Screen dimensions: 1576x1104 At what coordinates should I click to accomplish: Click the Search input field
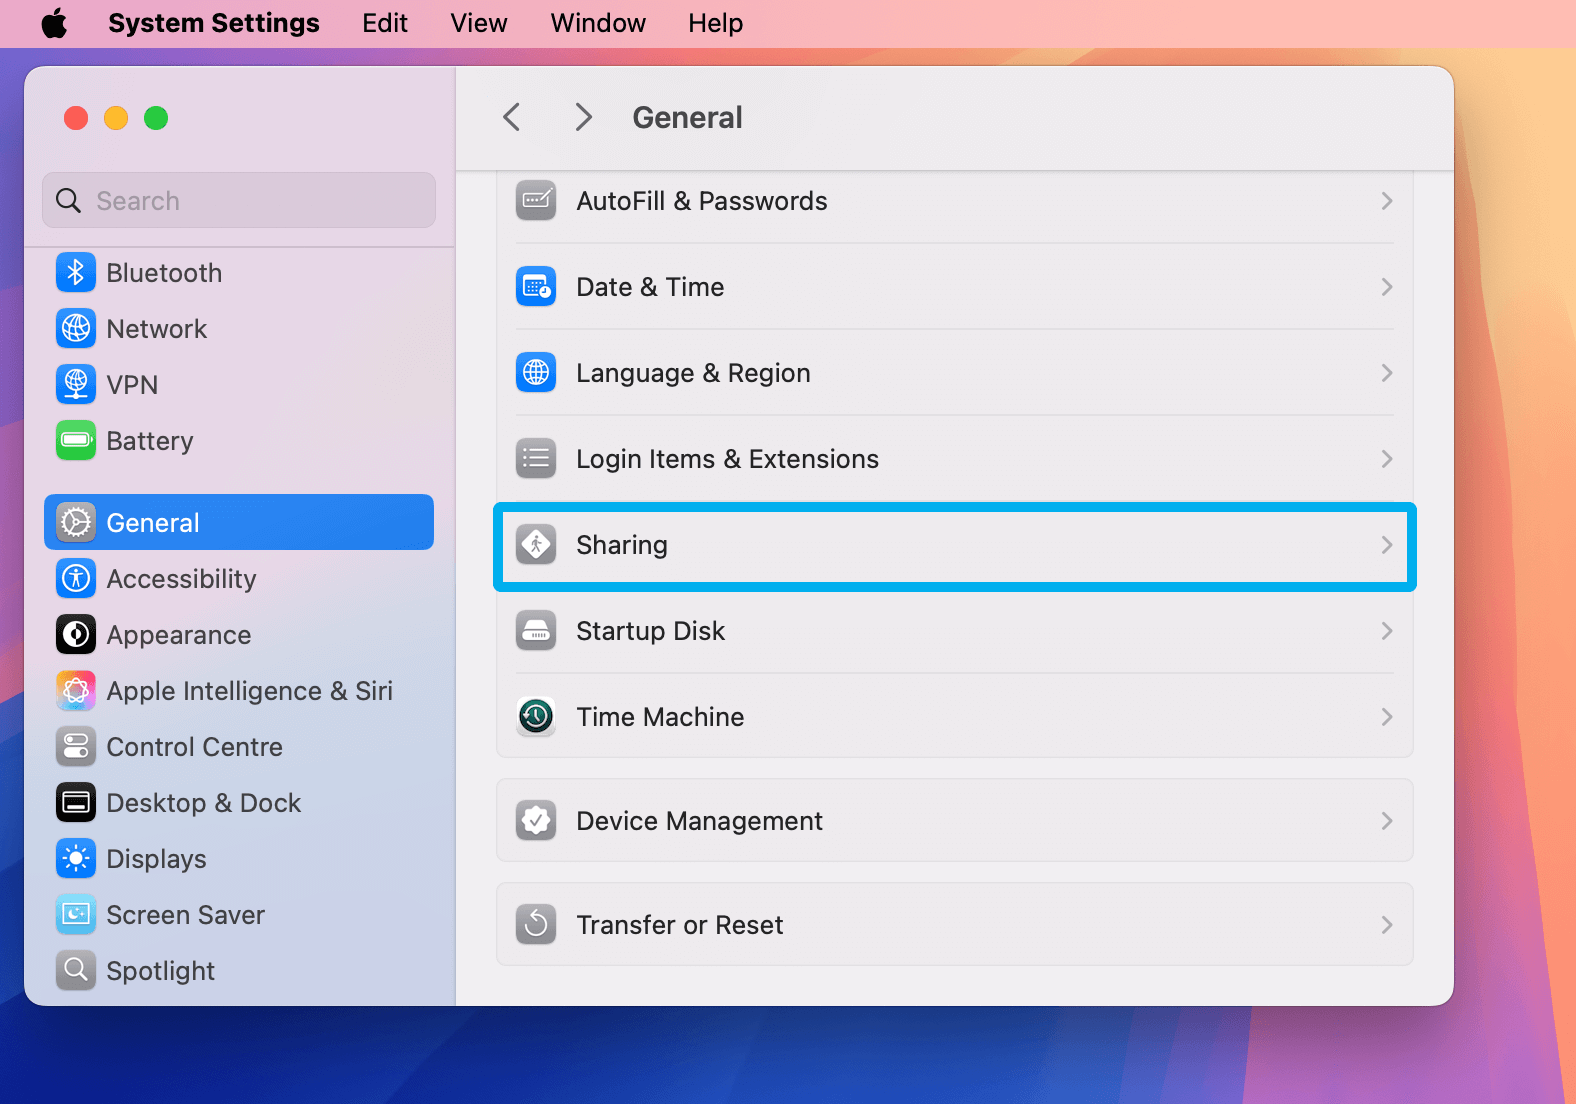point(239,200)
